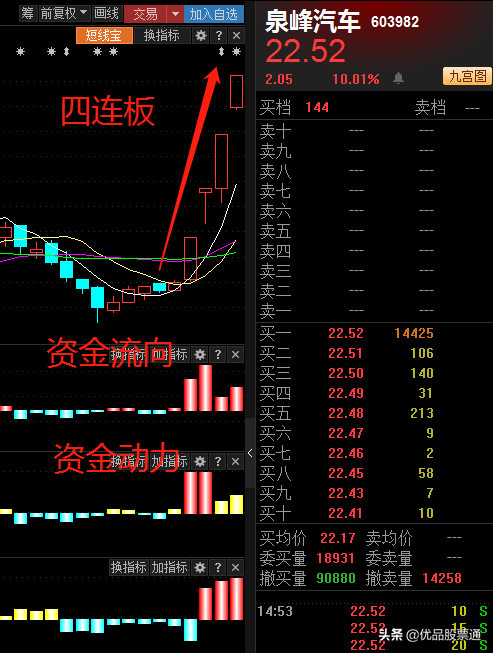Screen dimensions: 493x653
Task: Click the 买四 price 22.49
Action: coord(346,393)
